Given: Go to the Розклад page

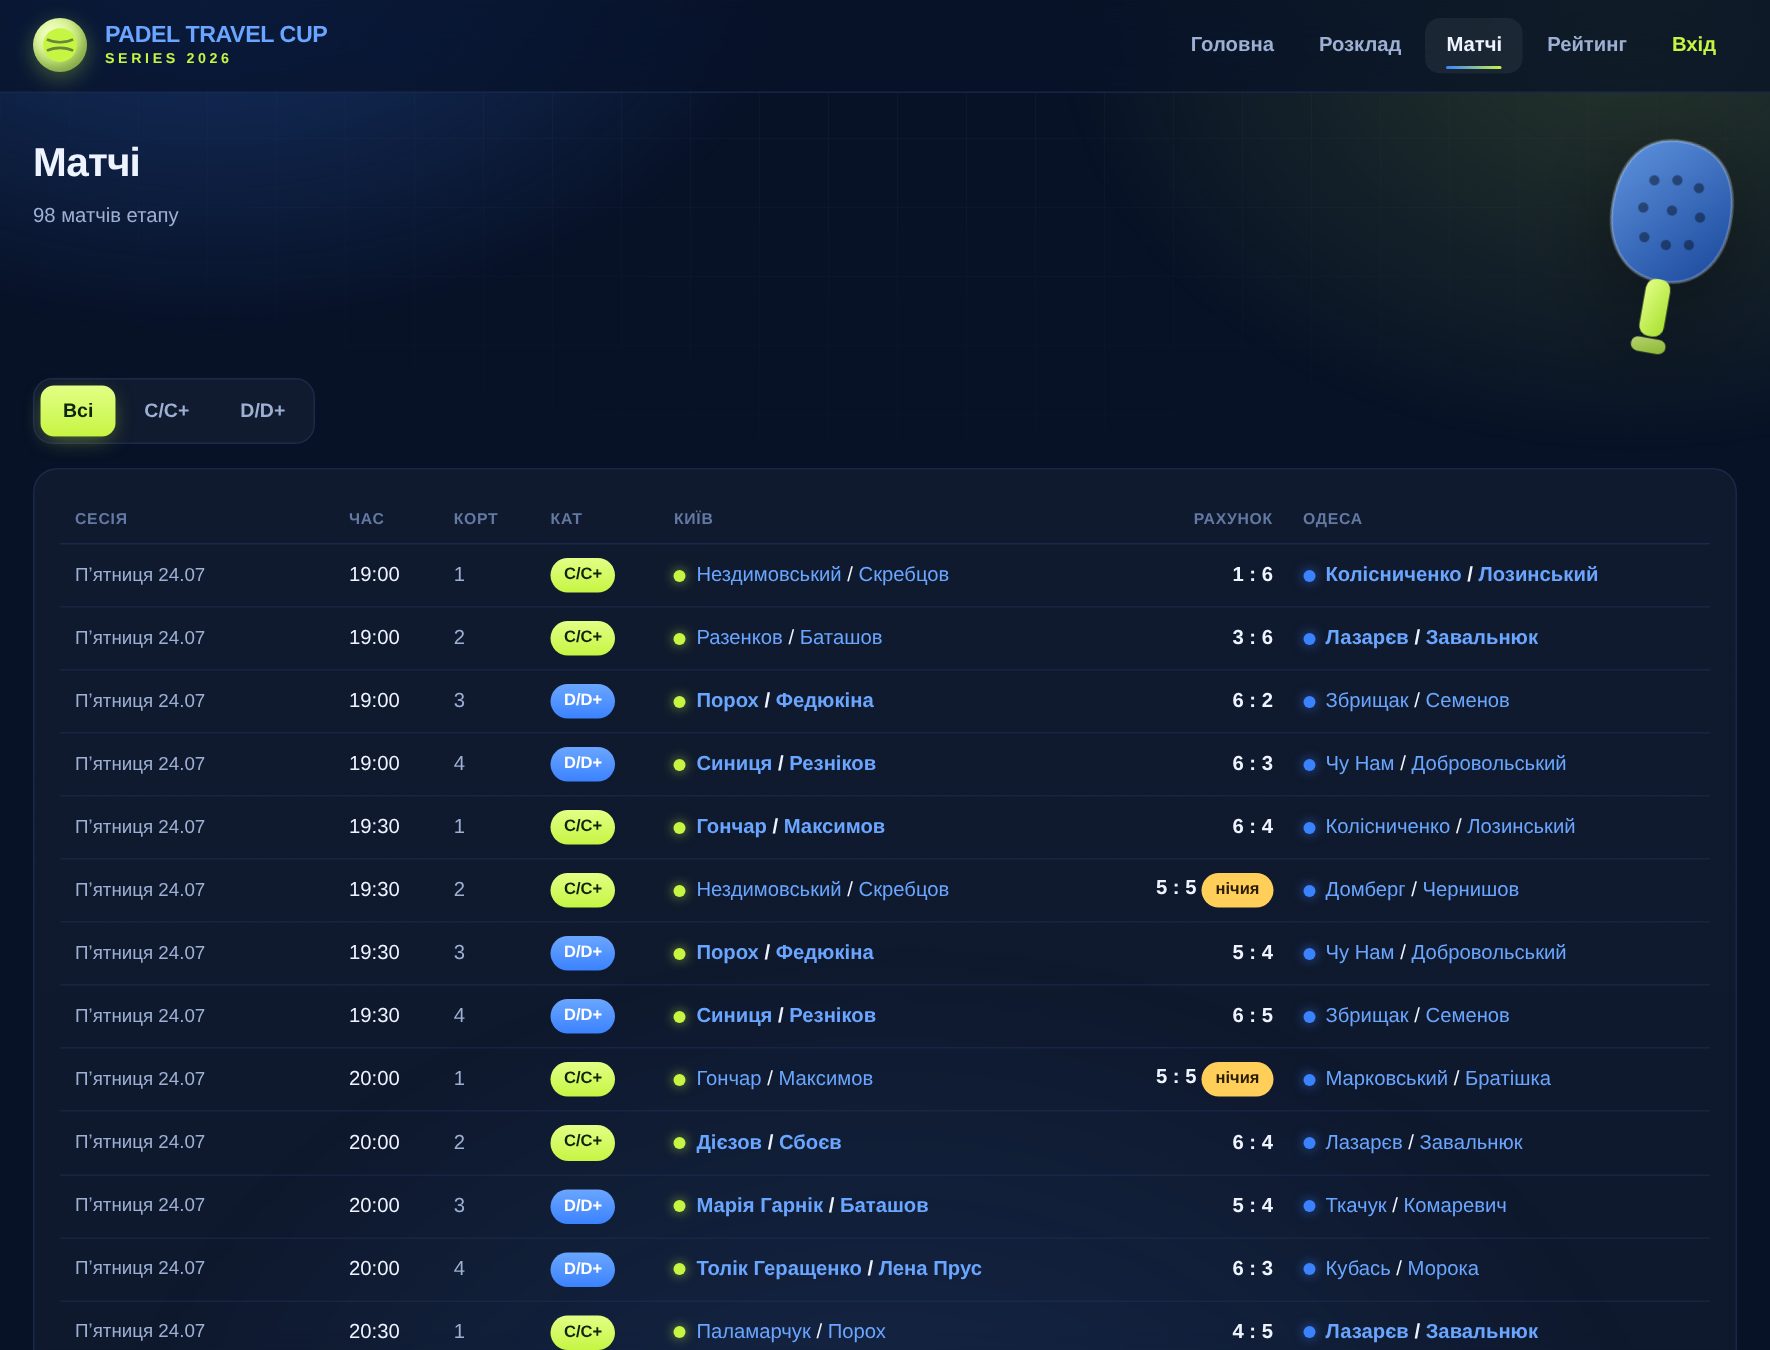Looking at the screenshot, I should [1360, 45].
